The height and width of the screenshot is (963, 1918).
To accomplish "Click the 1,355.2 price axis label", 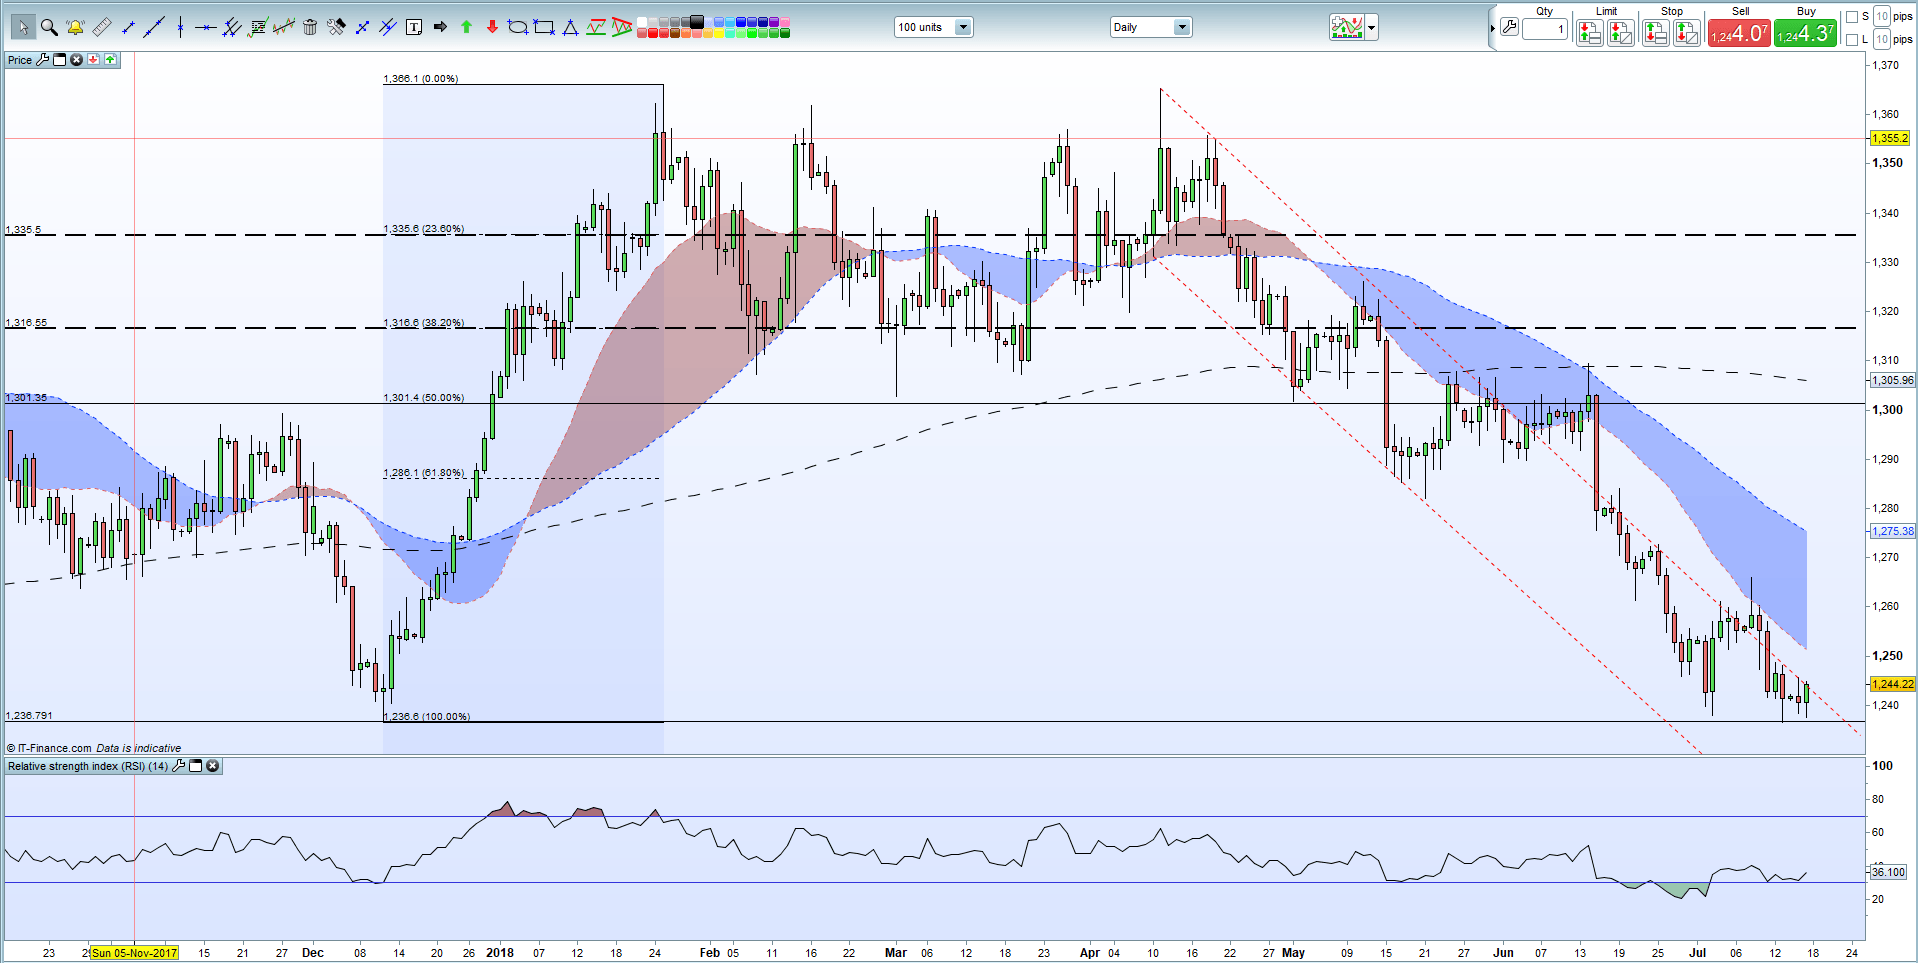I will pos(1890,138).
